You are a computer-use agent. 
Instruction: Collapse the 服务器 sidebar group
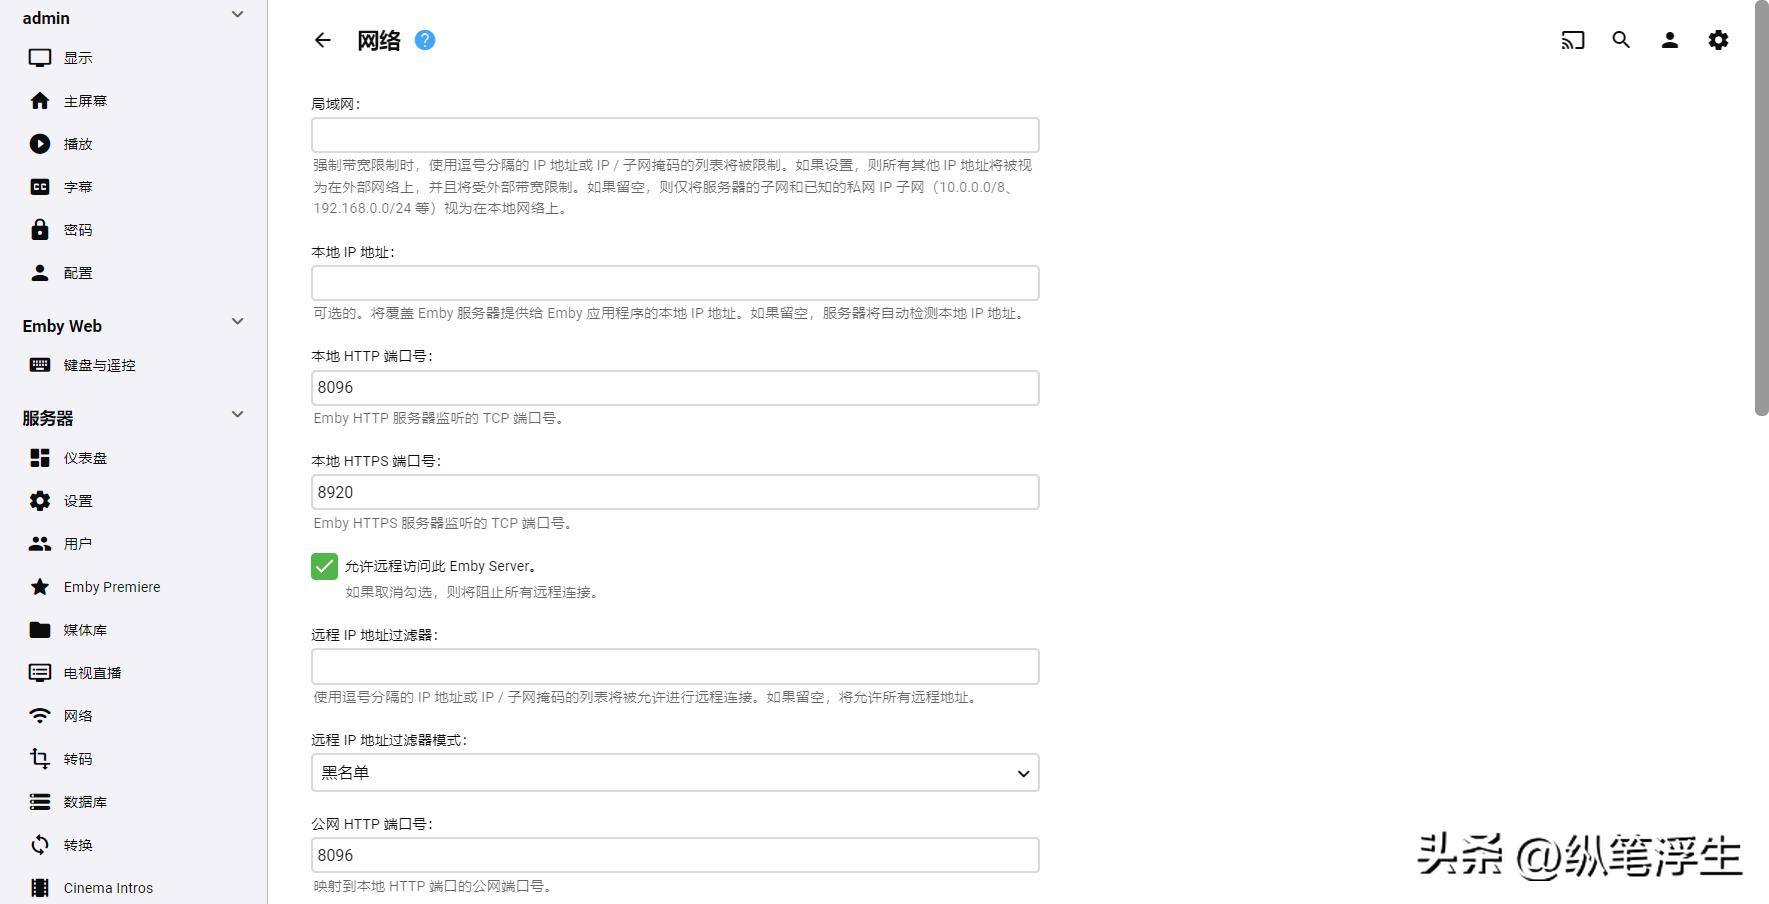click(x=237, y=414)
